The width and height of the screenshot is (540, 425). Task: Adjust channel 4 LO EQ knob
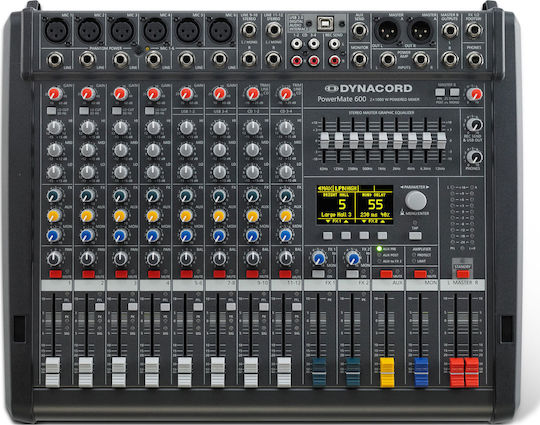153,172
